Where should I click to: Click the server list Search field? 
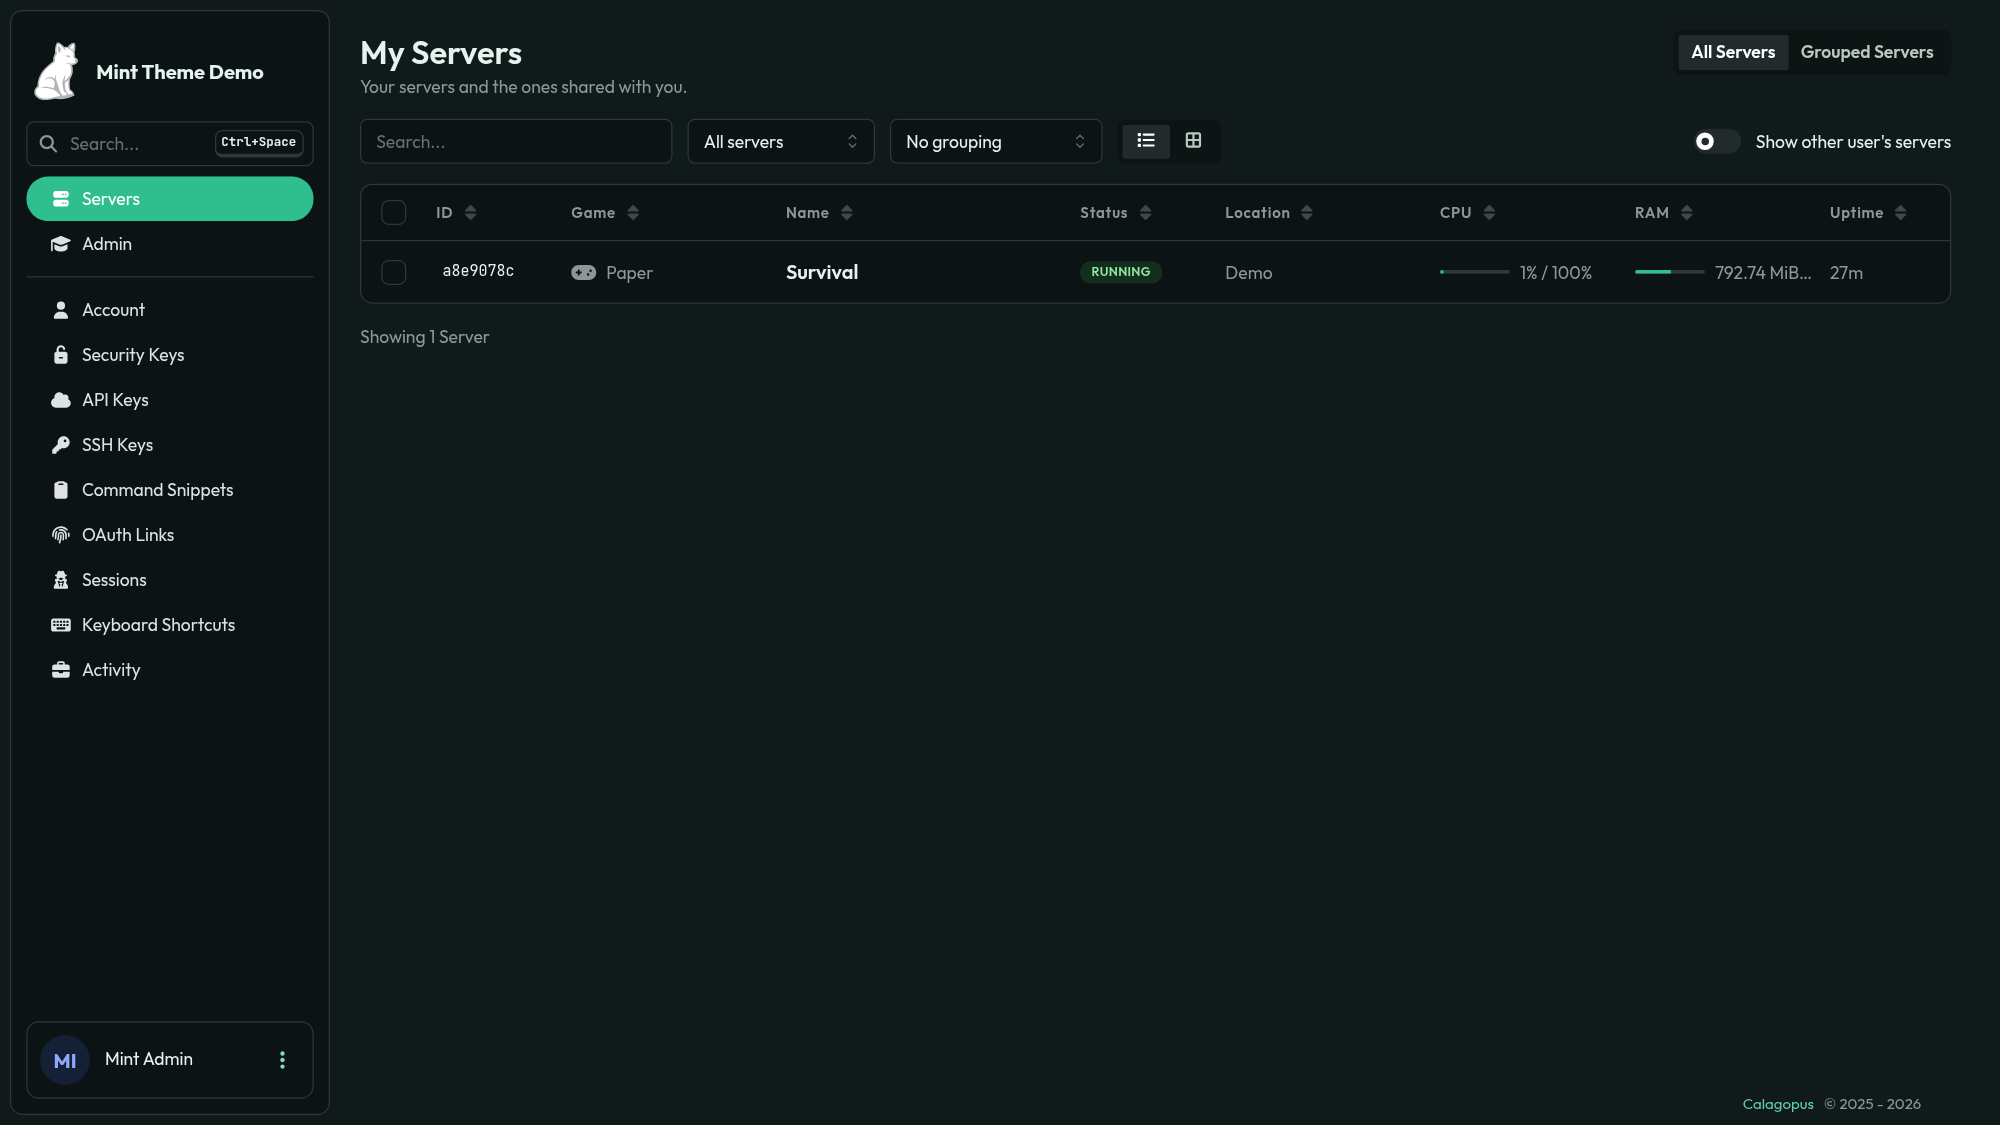point(516,142)
